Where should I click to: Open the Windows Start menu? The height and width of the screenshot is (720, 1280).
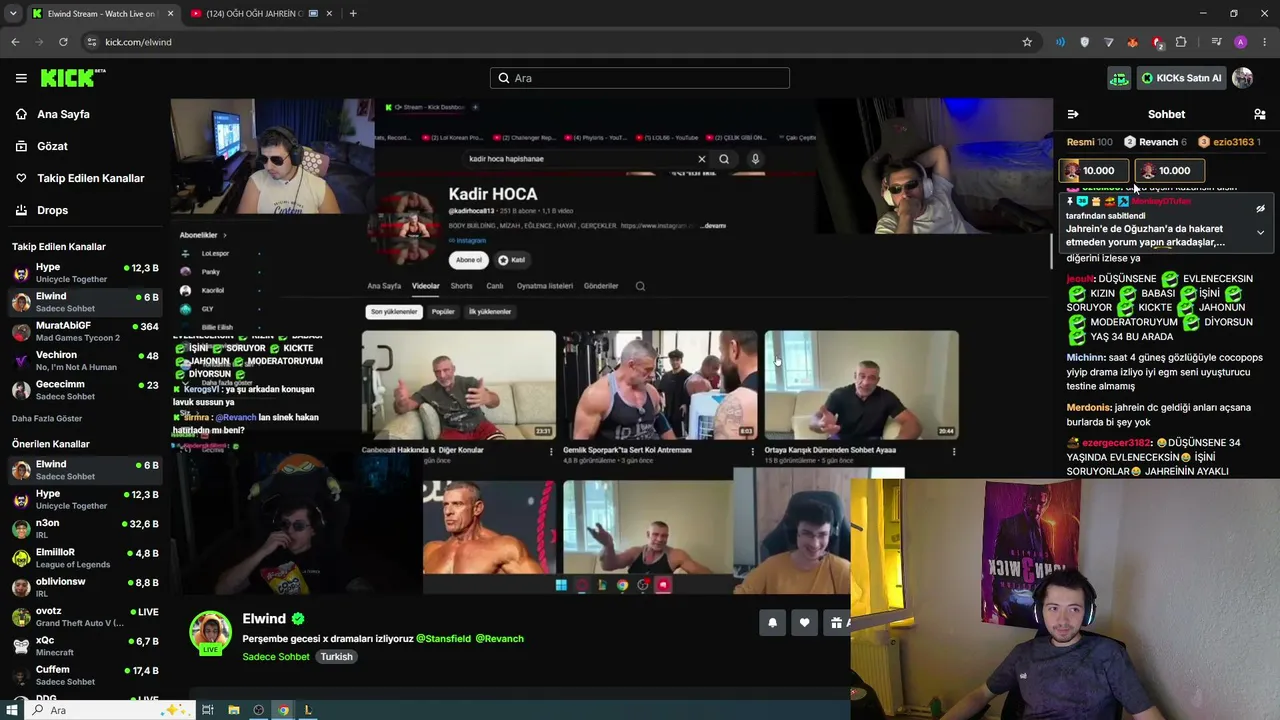12,710
